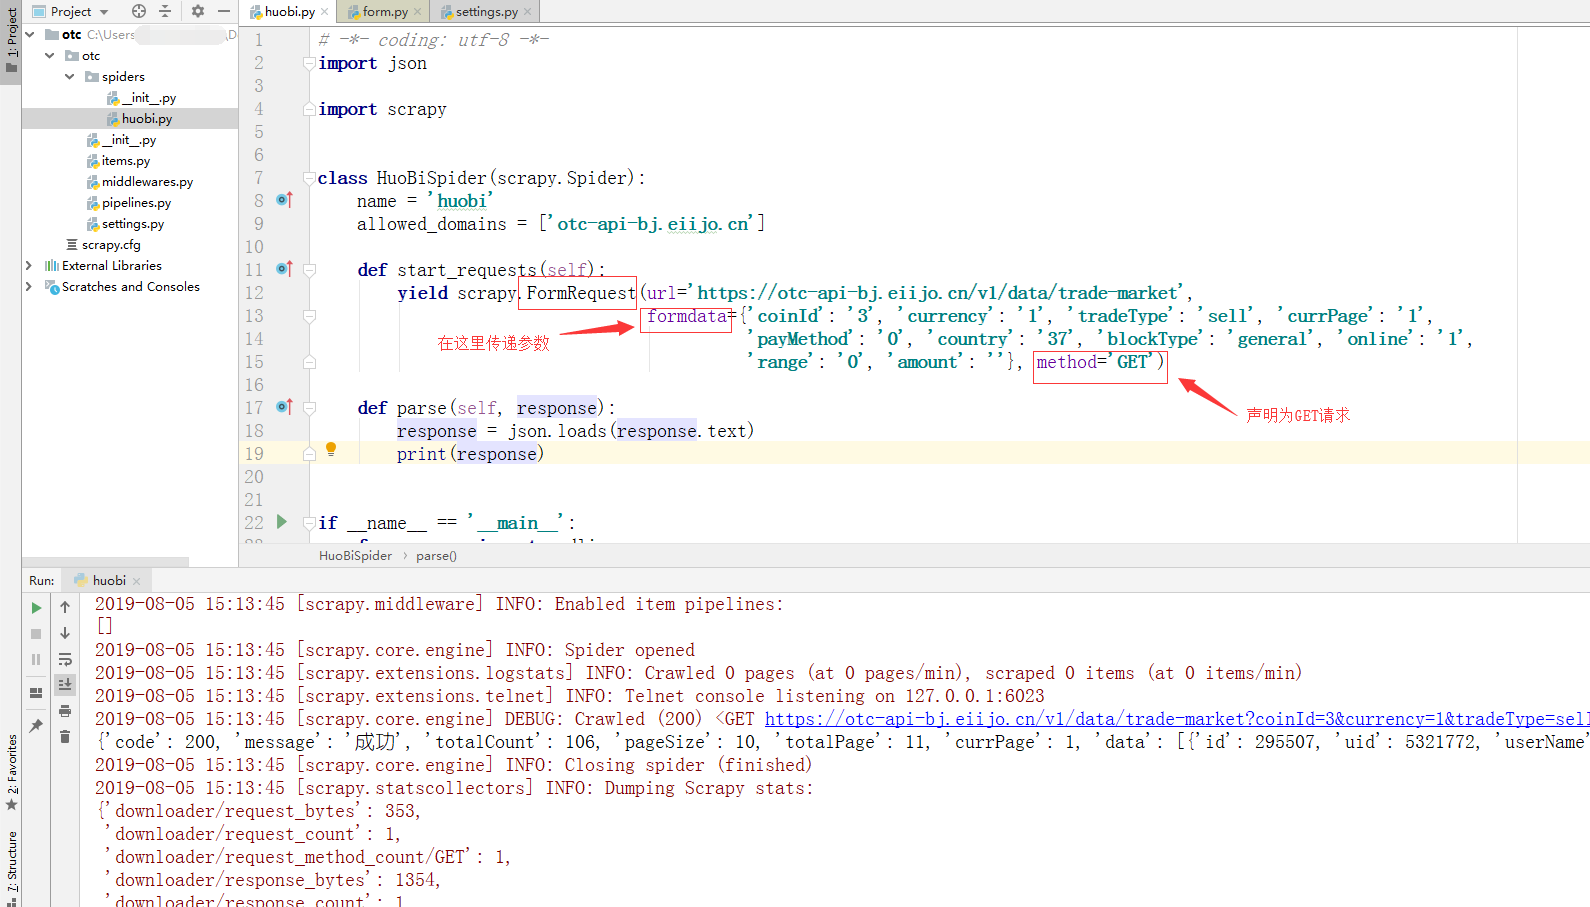Open the Project view dropdown
This screenshot has height=907, width=1590.
pos(70,12)
